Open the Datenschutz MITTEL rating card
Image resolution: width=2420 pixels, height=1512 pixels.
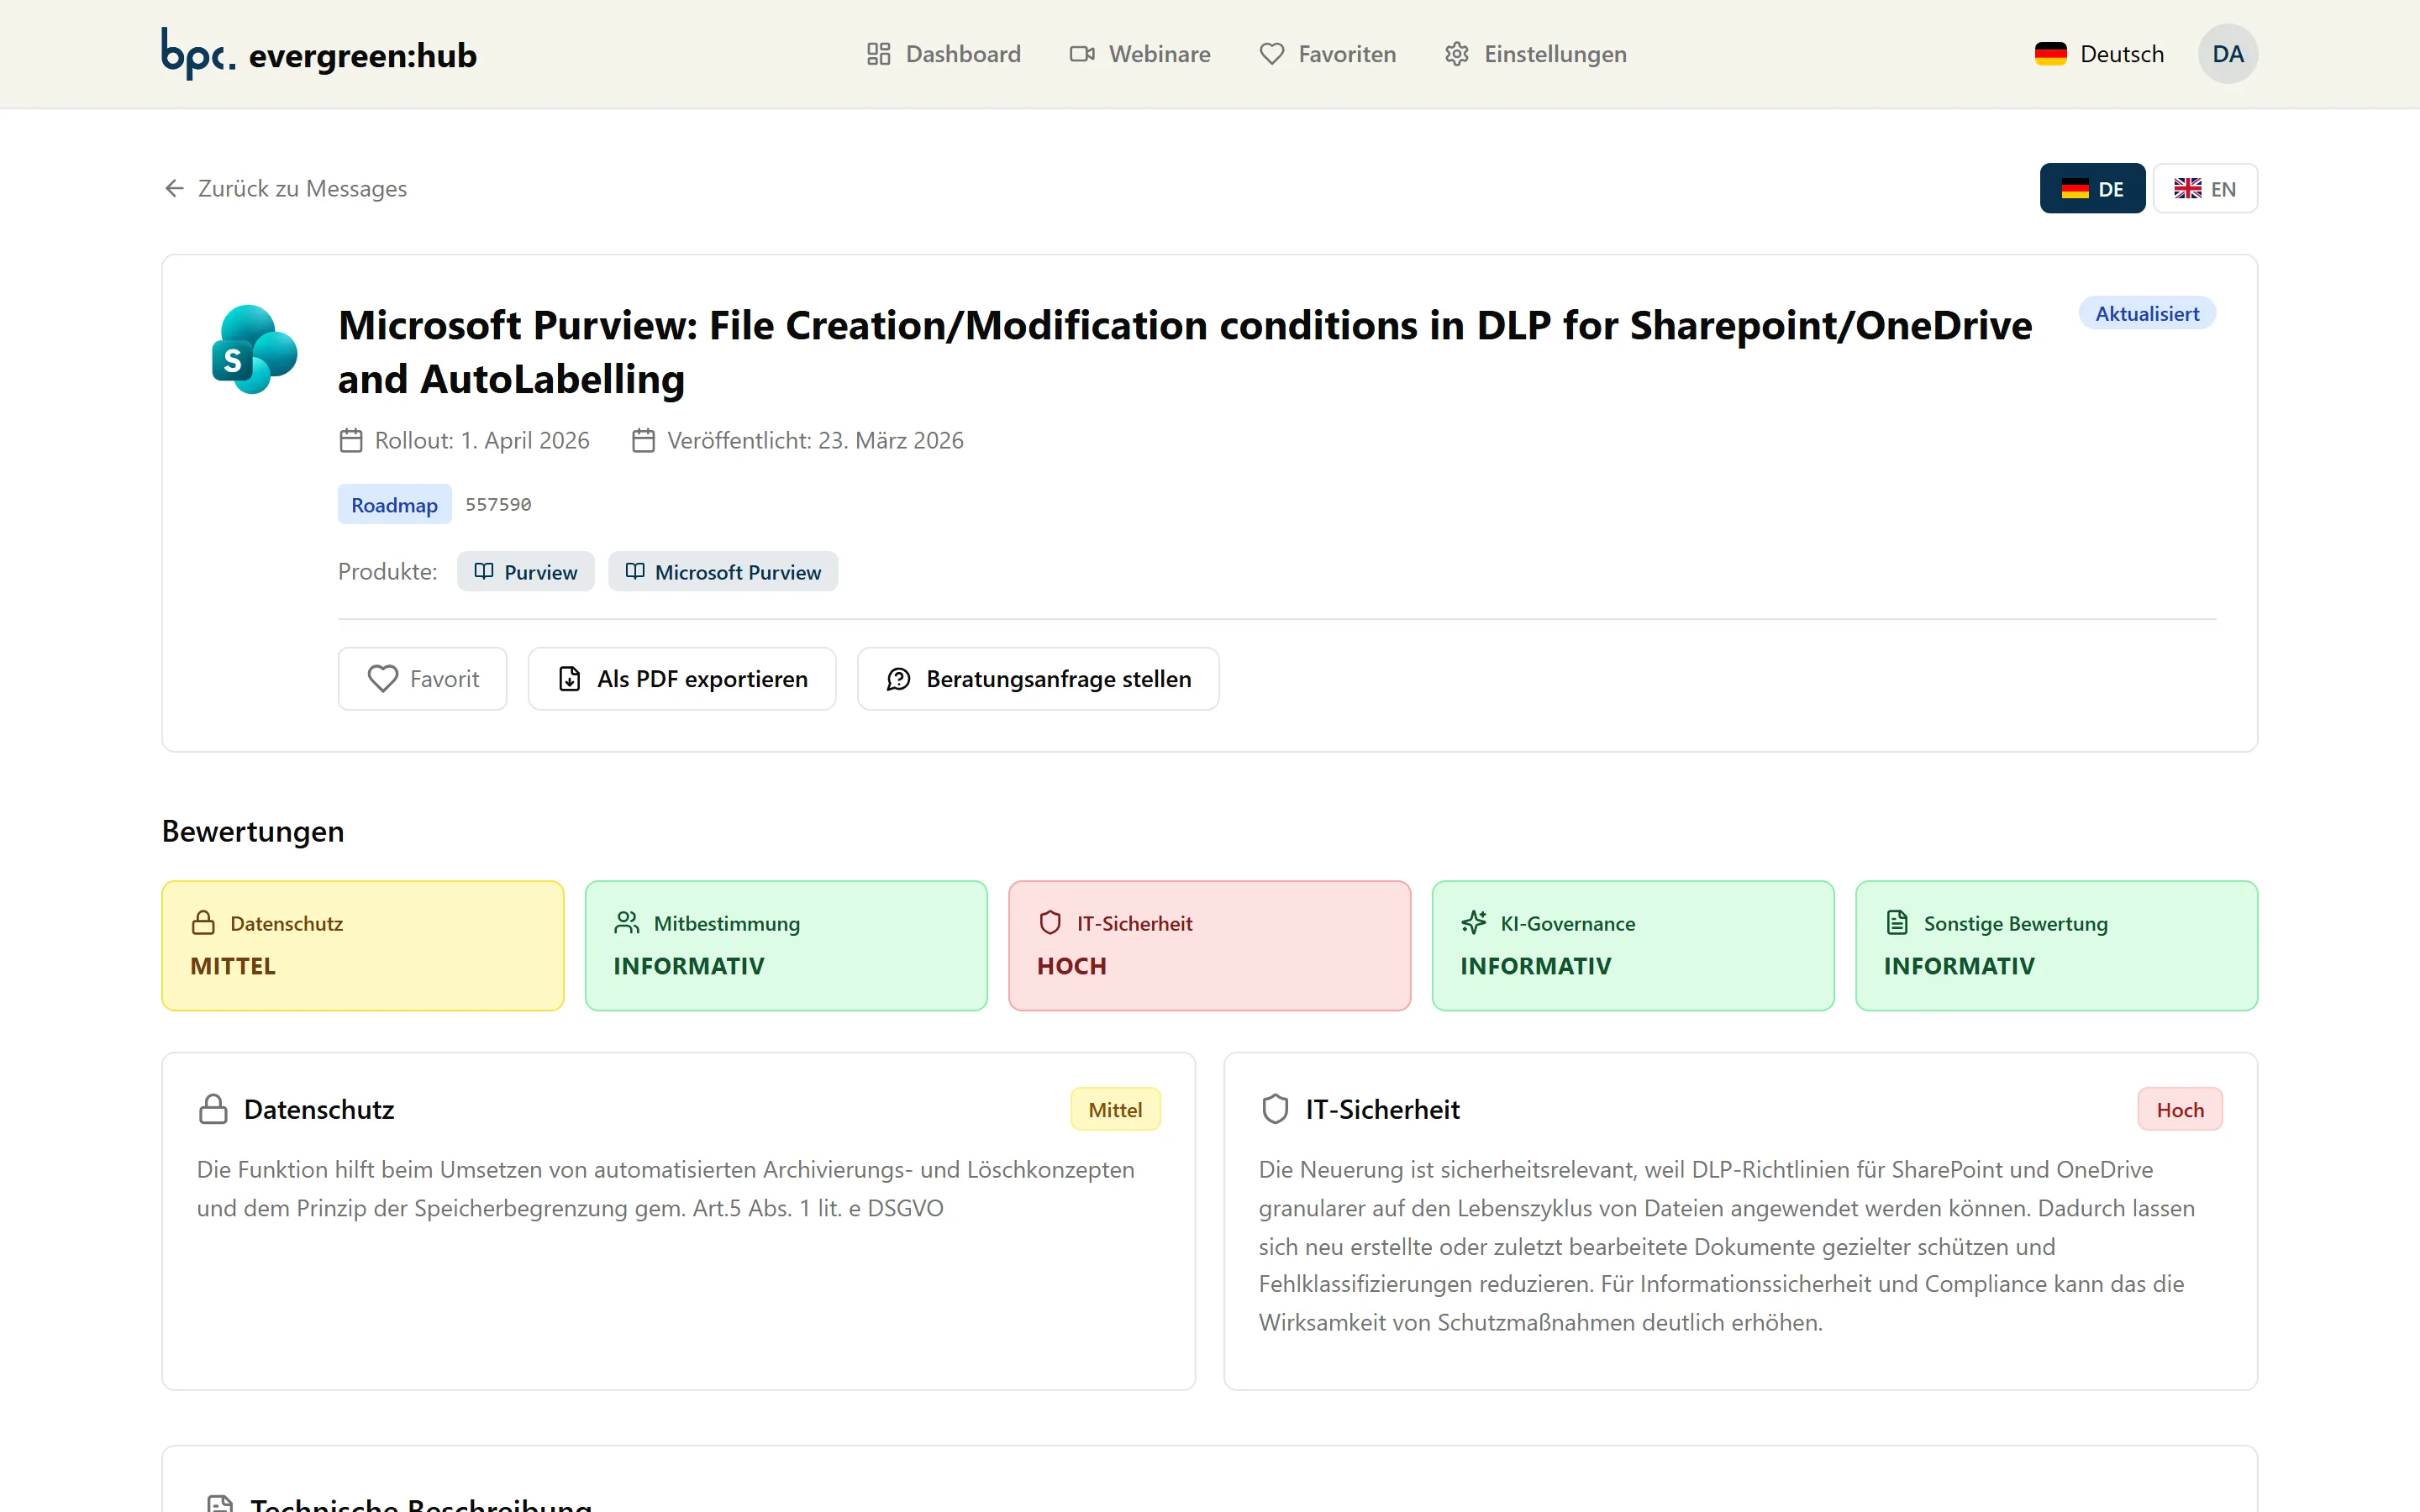click(362, 945)
